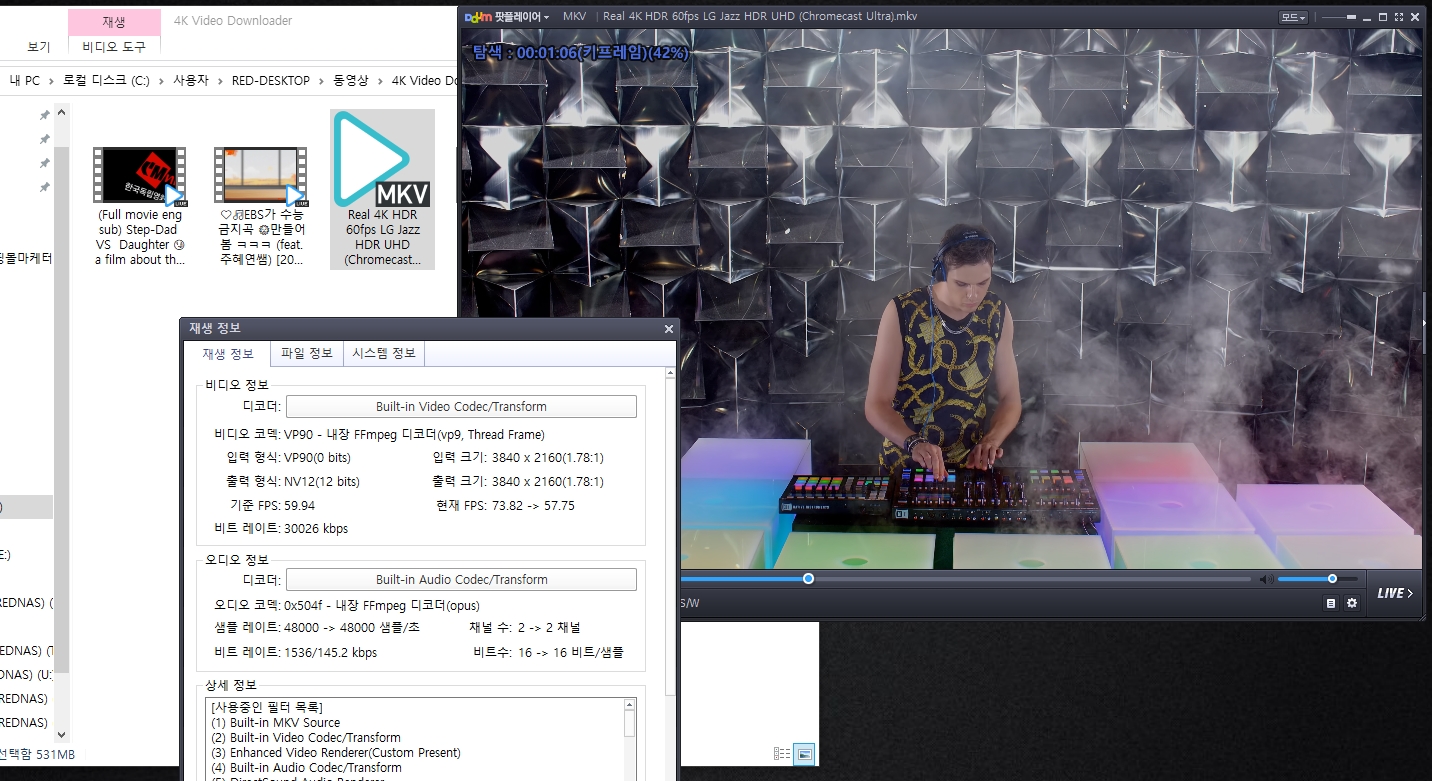
Task: Go to RED-DESKTOP breadcrumb in address bar
Action: 271,81
